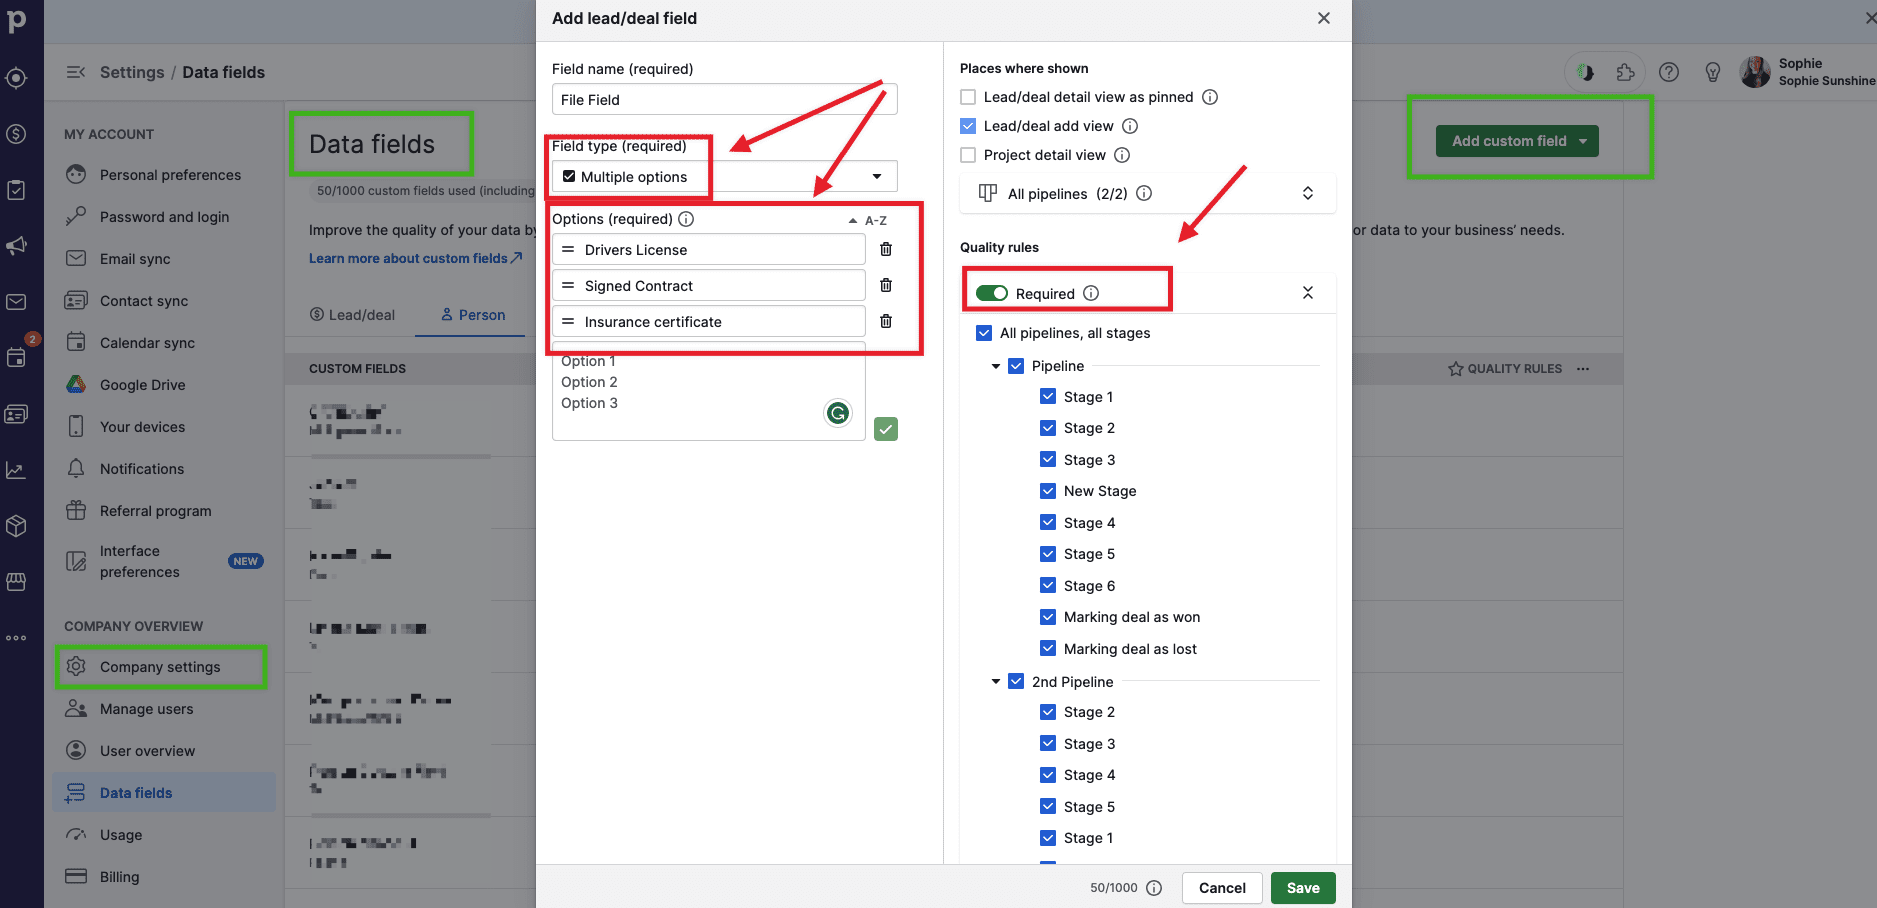Delete the Drivers License option

pos(885,250)
